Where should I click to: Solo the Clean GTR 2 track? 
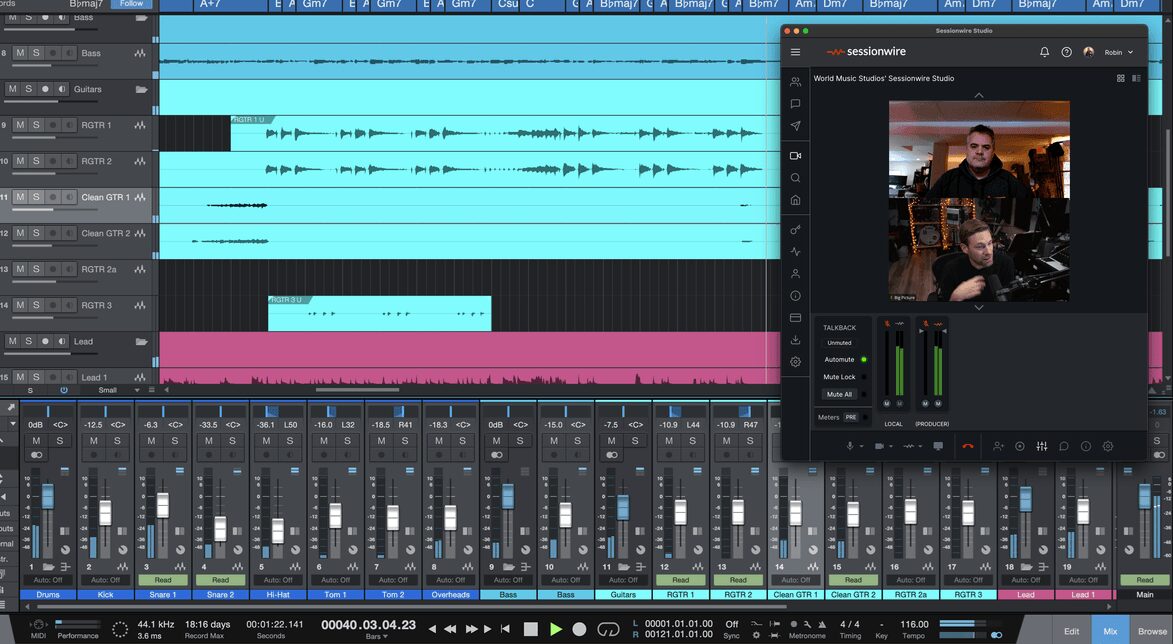(x=35, y=233)
